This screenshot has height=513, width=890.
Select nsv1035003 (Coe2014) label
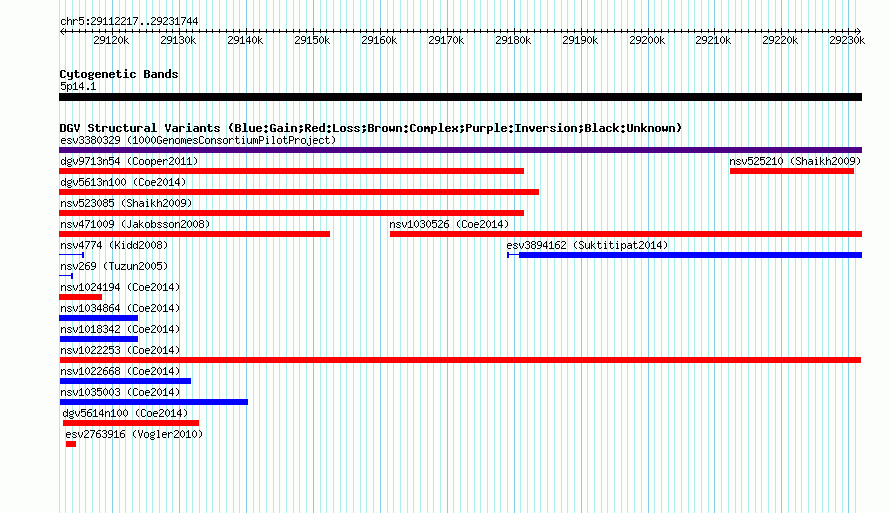120,392
